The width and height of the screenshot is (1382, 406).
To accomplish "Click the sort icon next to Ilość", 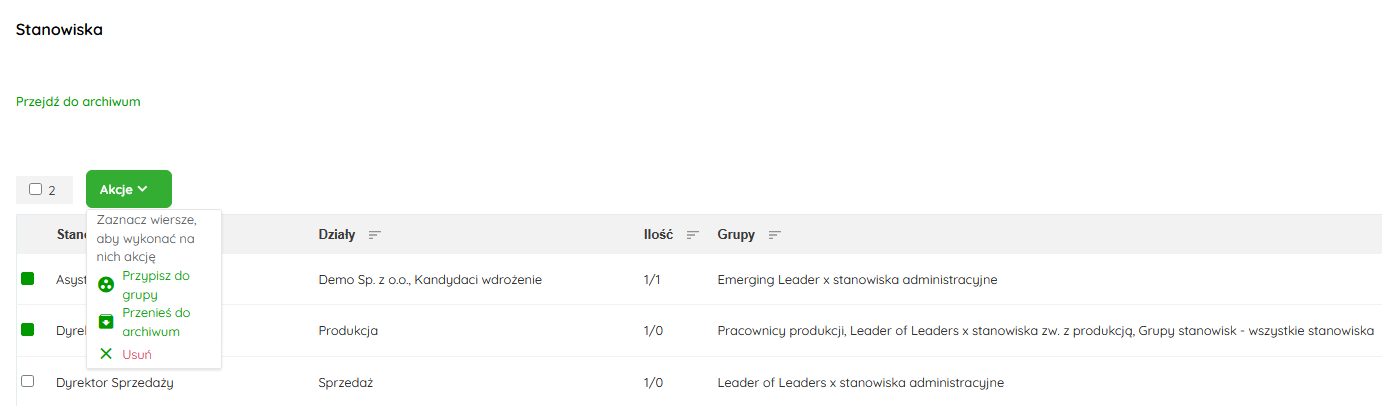I will coord(692,235).
